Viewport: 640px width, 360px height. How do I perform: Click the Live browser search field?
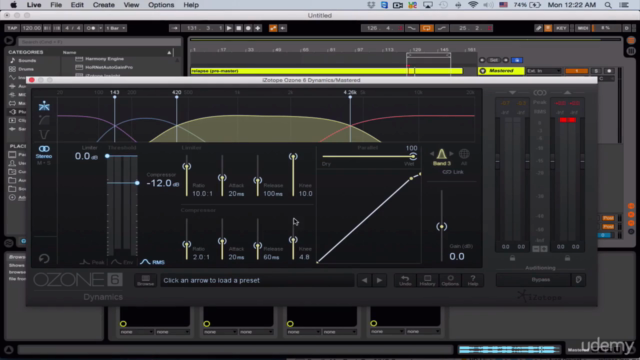(x=99, y=42)
